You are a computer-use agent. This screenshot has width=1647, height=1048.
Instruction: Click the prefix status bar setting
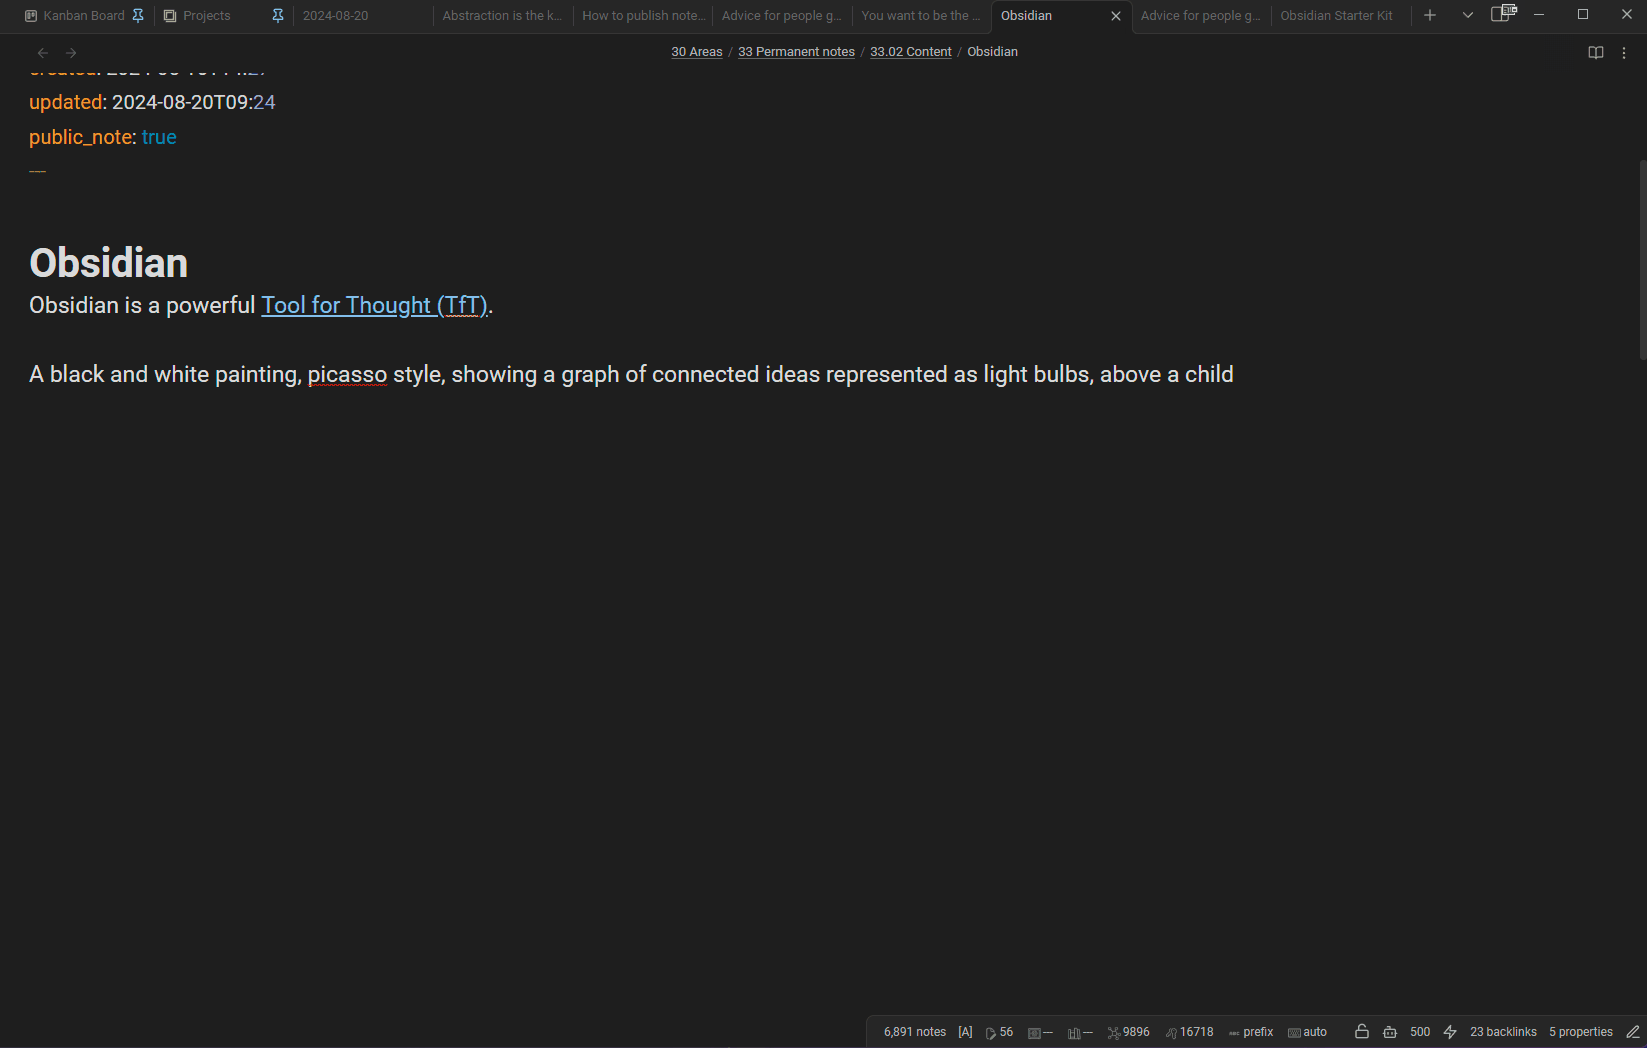click(1251, 1032)
